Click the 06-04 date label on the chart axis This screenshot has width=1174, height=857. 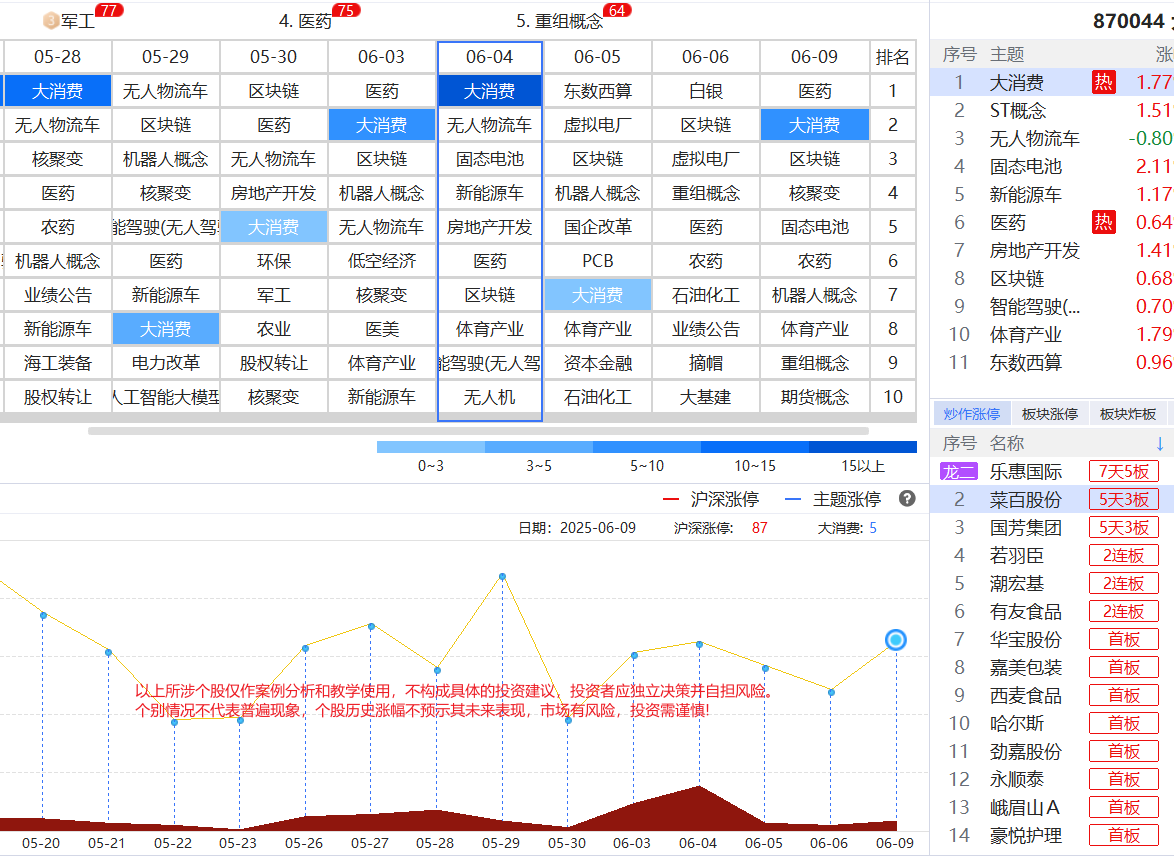pos(698,844)
